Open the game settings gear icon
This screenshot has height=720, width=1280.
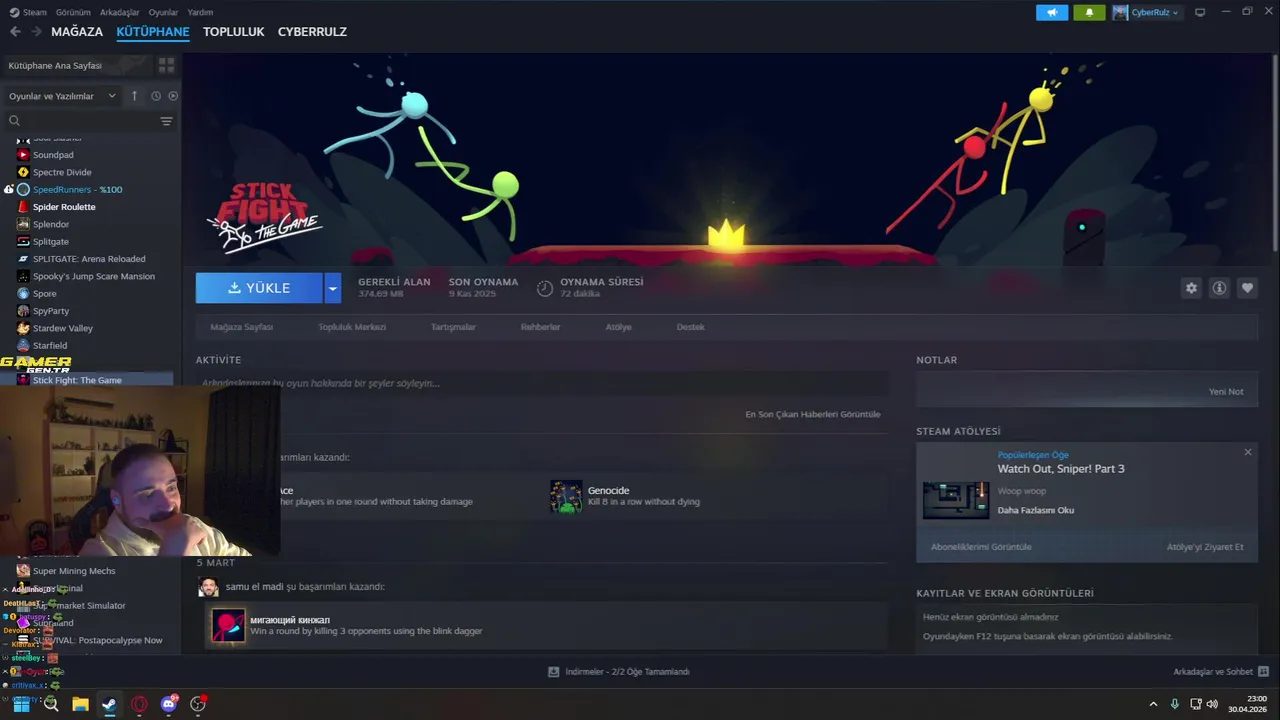[1191, 288]
